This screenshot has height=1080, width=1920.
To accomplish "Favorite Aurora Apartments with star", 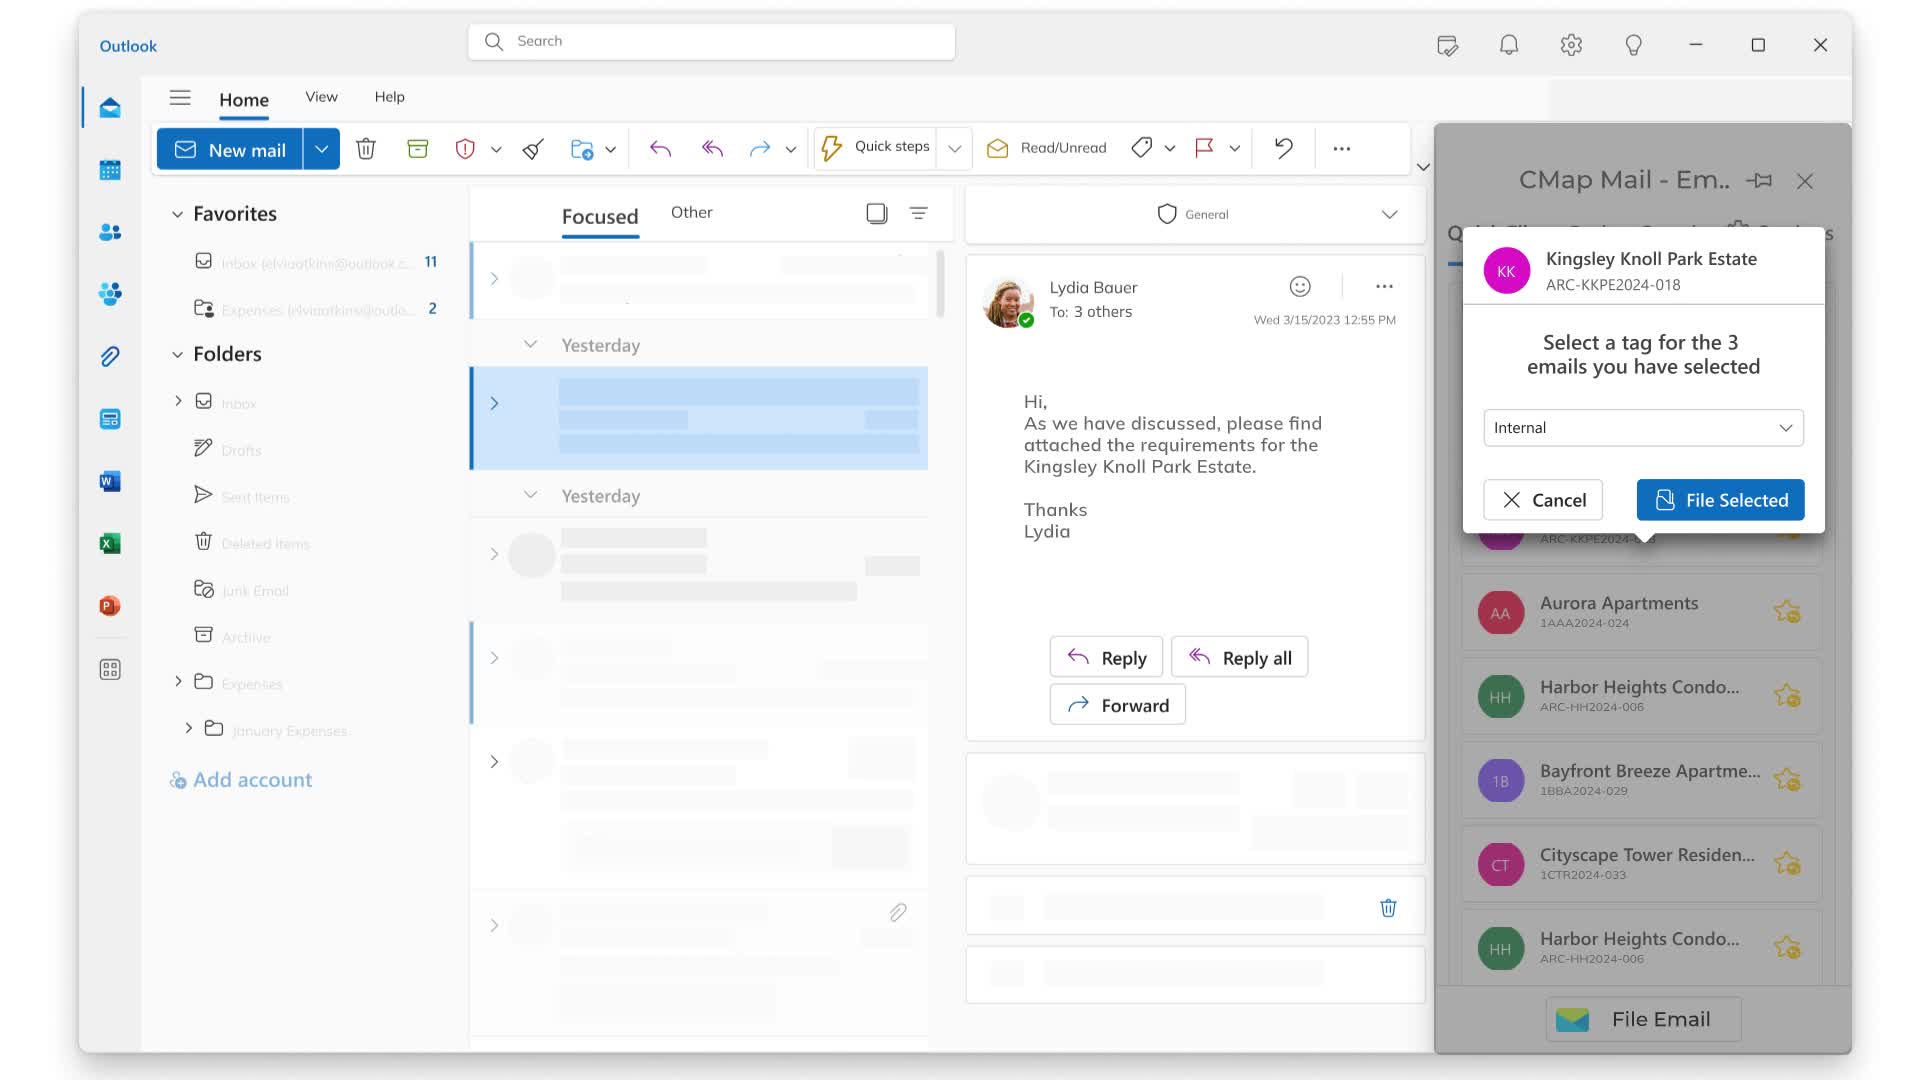I will [x=1787, y=612].
